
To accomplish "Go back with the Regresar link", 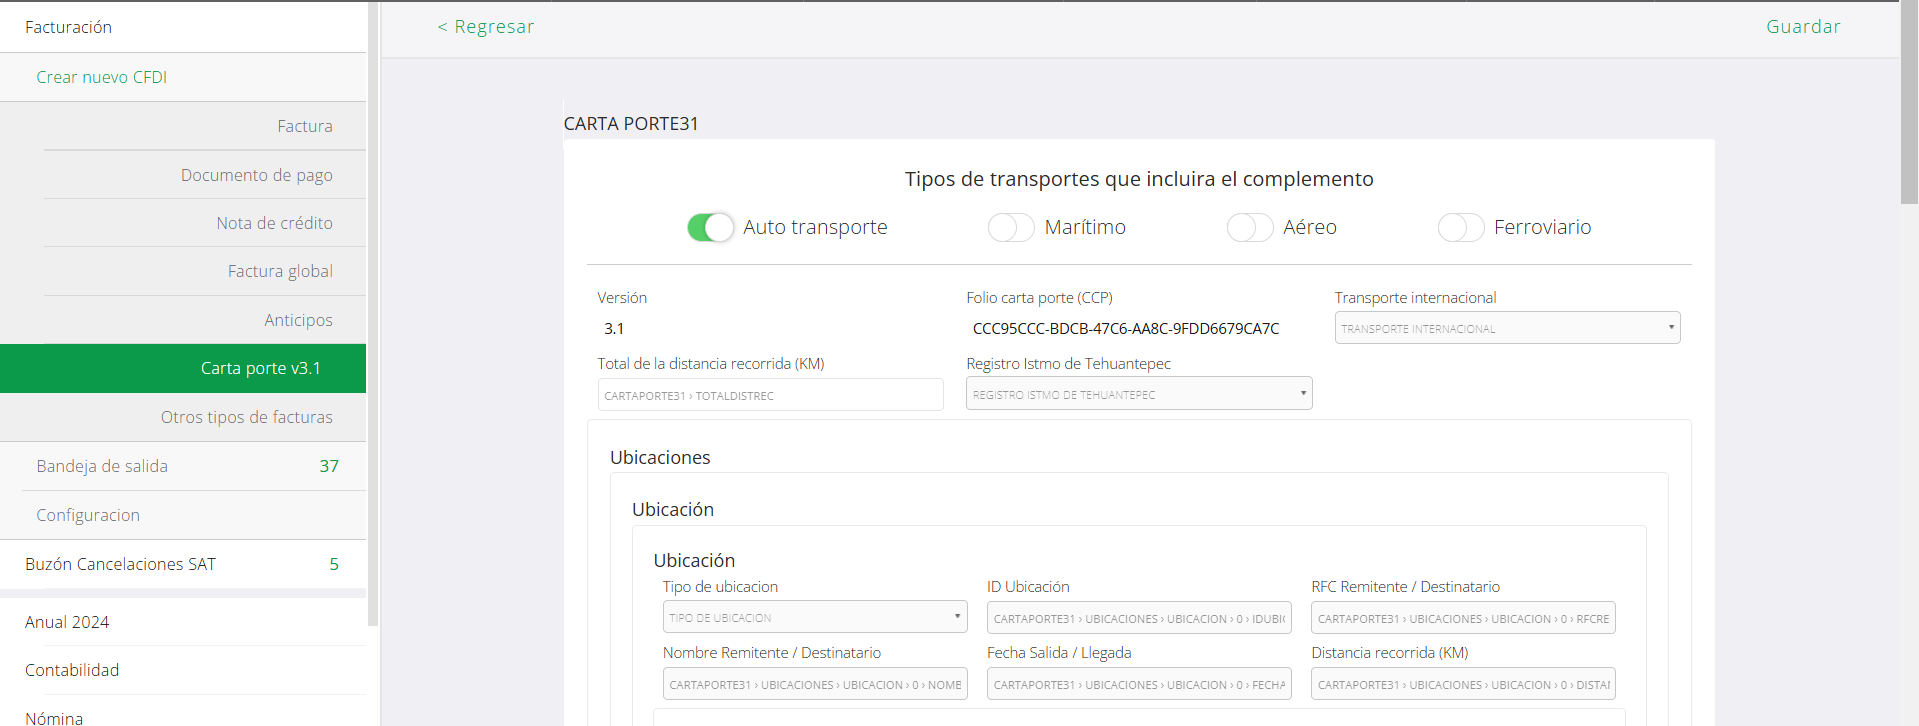I will pos(486,27).
